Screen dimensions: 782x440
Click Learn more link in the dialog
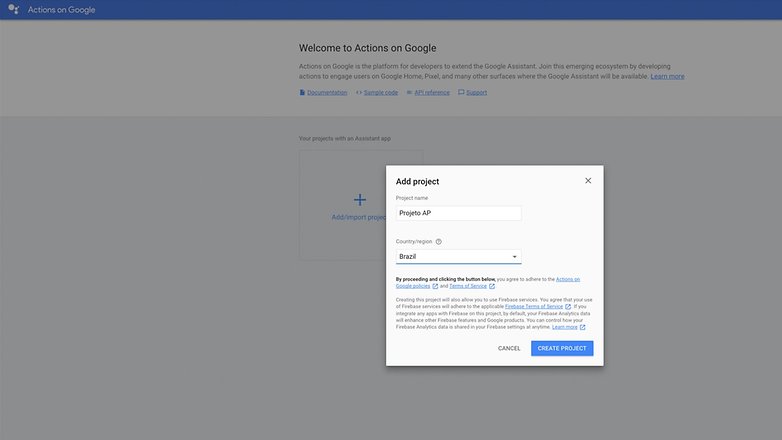point(565,327)
